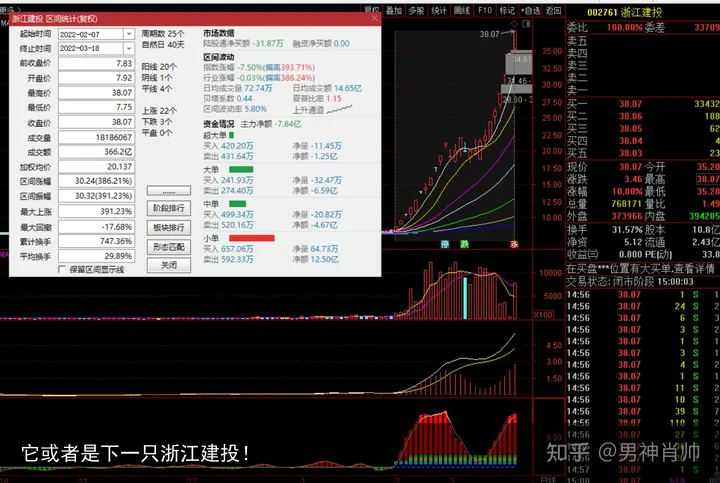Click the 38.07 high price label on chart
This screenshot has height=483, width=720.
[x=489, y=34]
